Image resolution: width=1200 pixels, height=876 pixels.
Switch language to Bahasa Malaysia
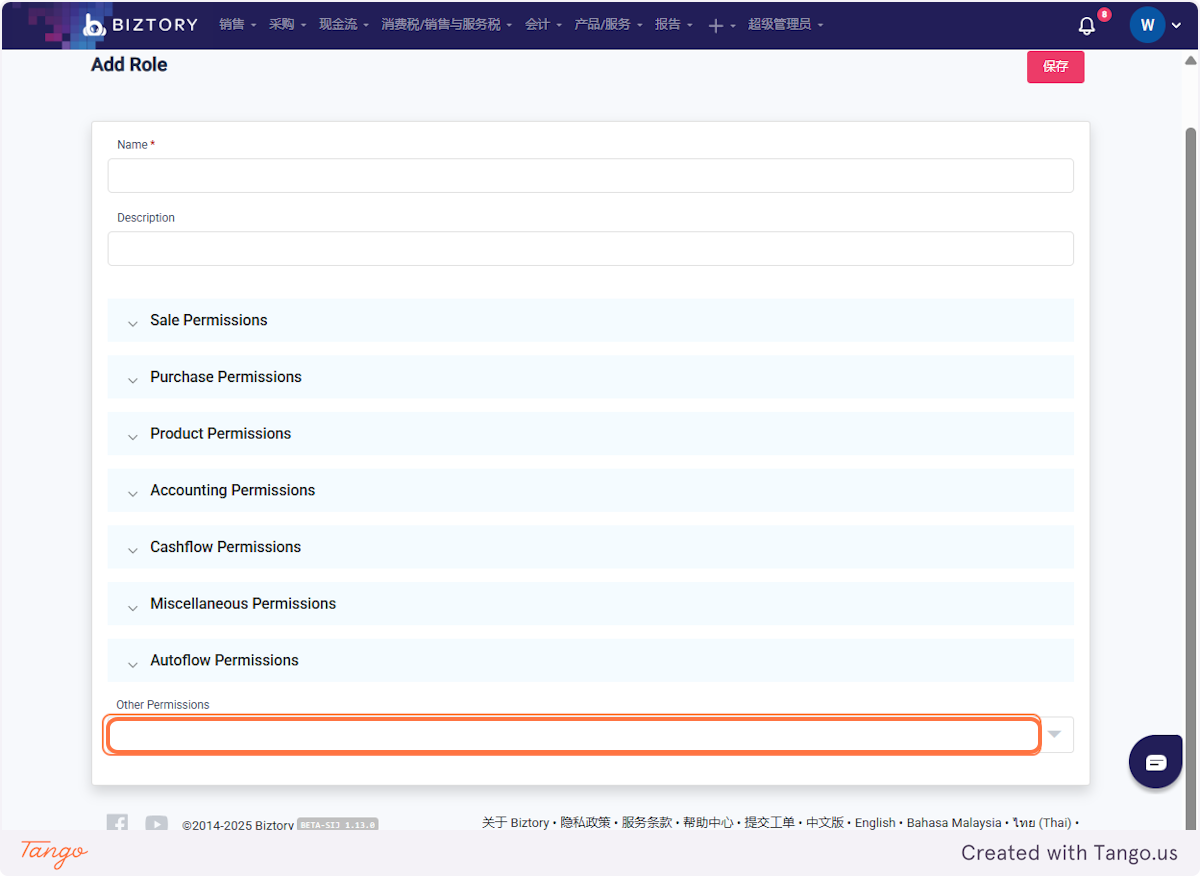click(954, 823)
